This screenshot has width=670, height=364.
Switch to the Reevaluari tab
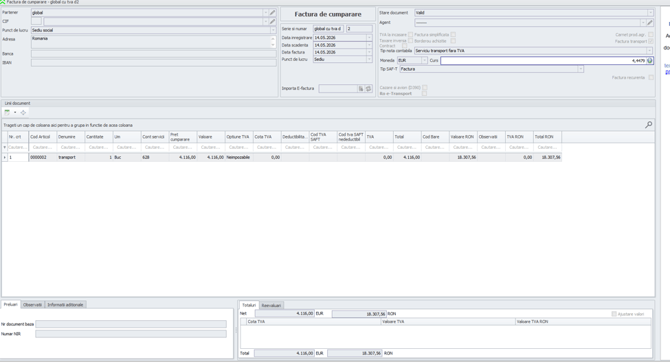tap(271, 305)
